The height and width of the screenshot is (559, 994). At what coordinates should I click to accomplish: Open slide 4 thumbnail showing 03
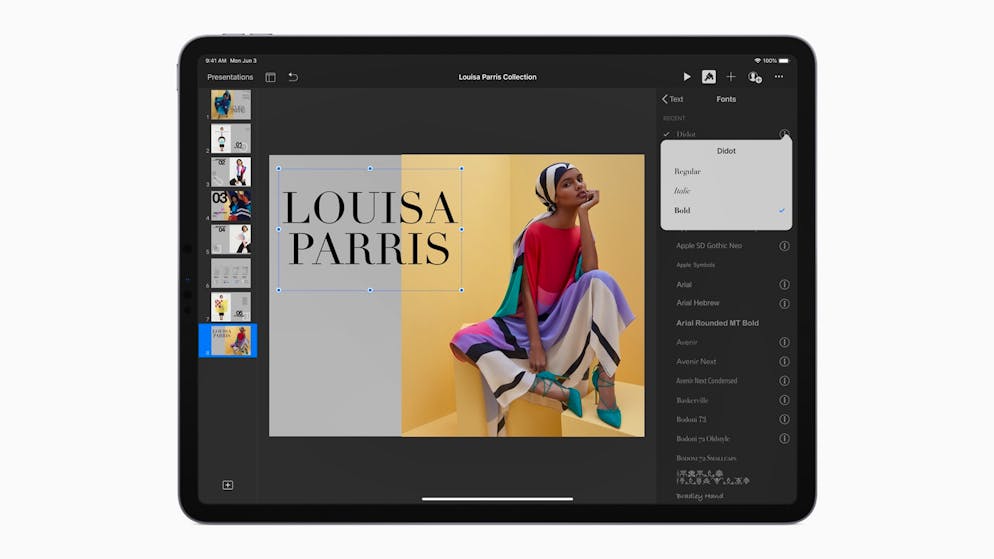[231, 205]
